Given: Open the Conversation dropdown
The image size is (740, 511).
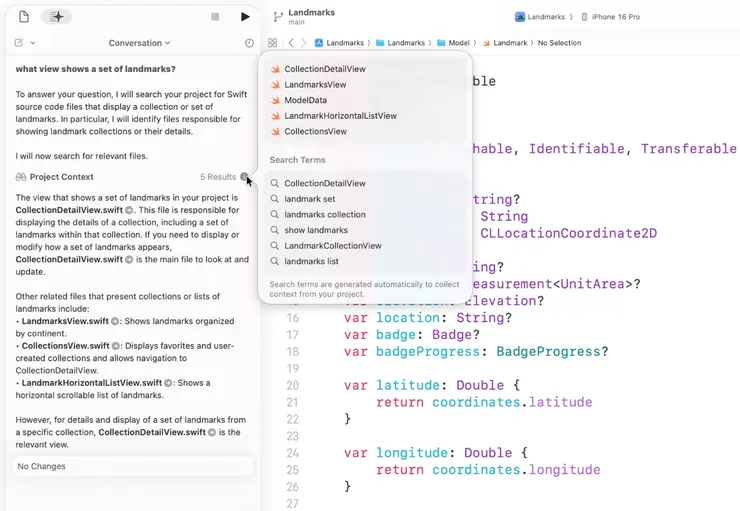Looking at the screenshot, I should tap(139, 43).
